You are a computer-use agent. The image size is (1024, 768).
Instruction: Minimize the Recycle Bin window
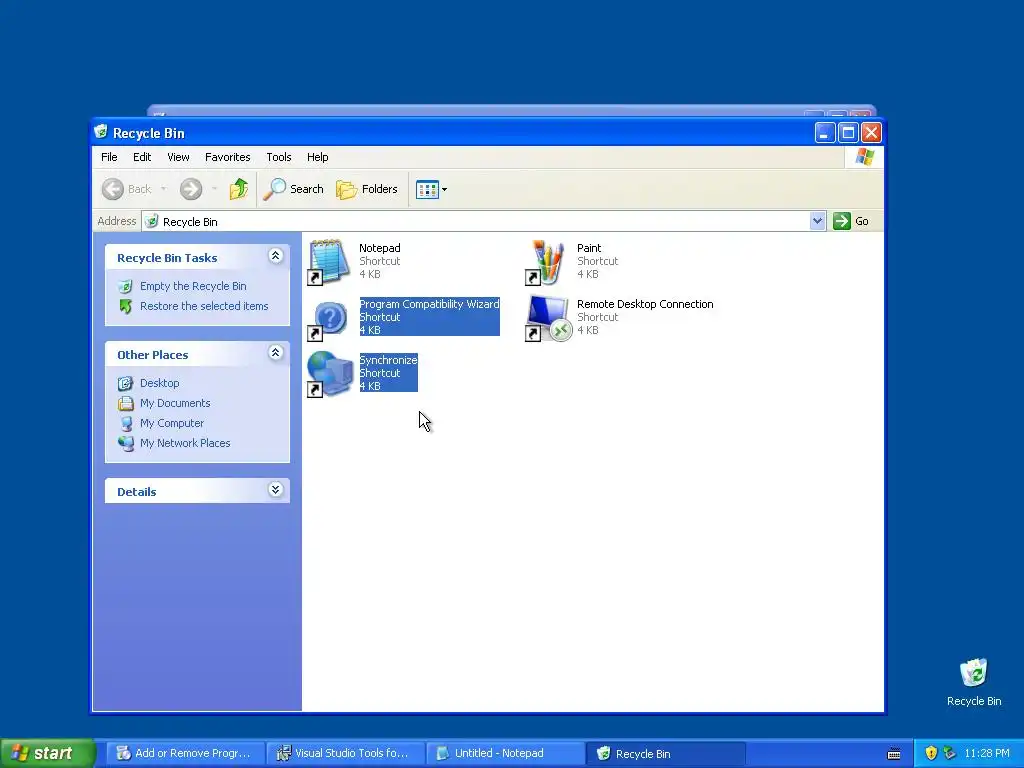coord(825,133)
